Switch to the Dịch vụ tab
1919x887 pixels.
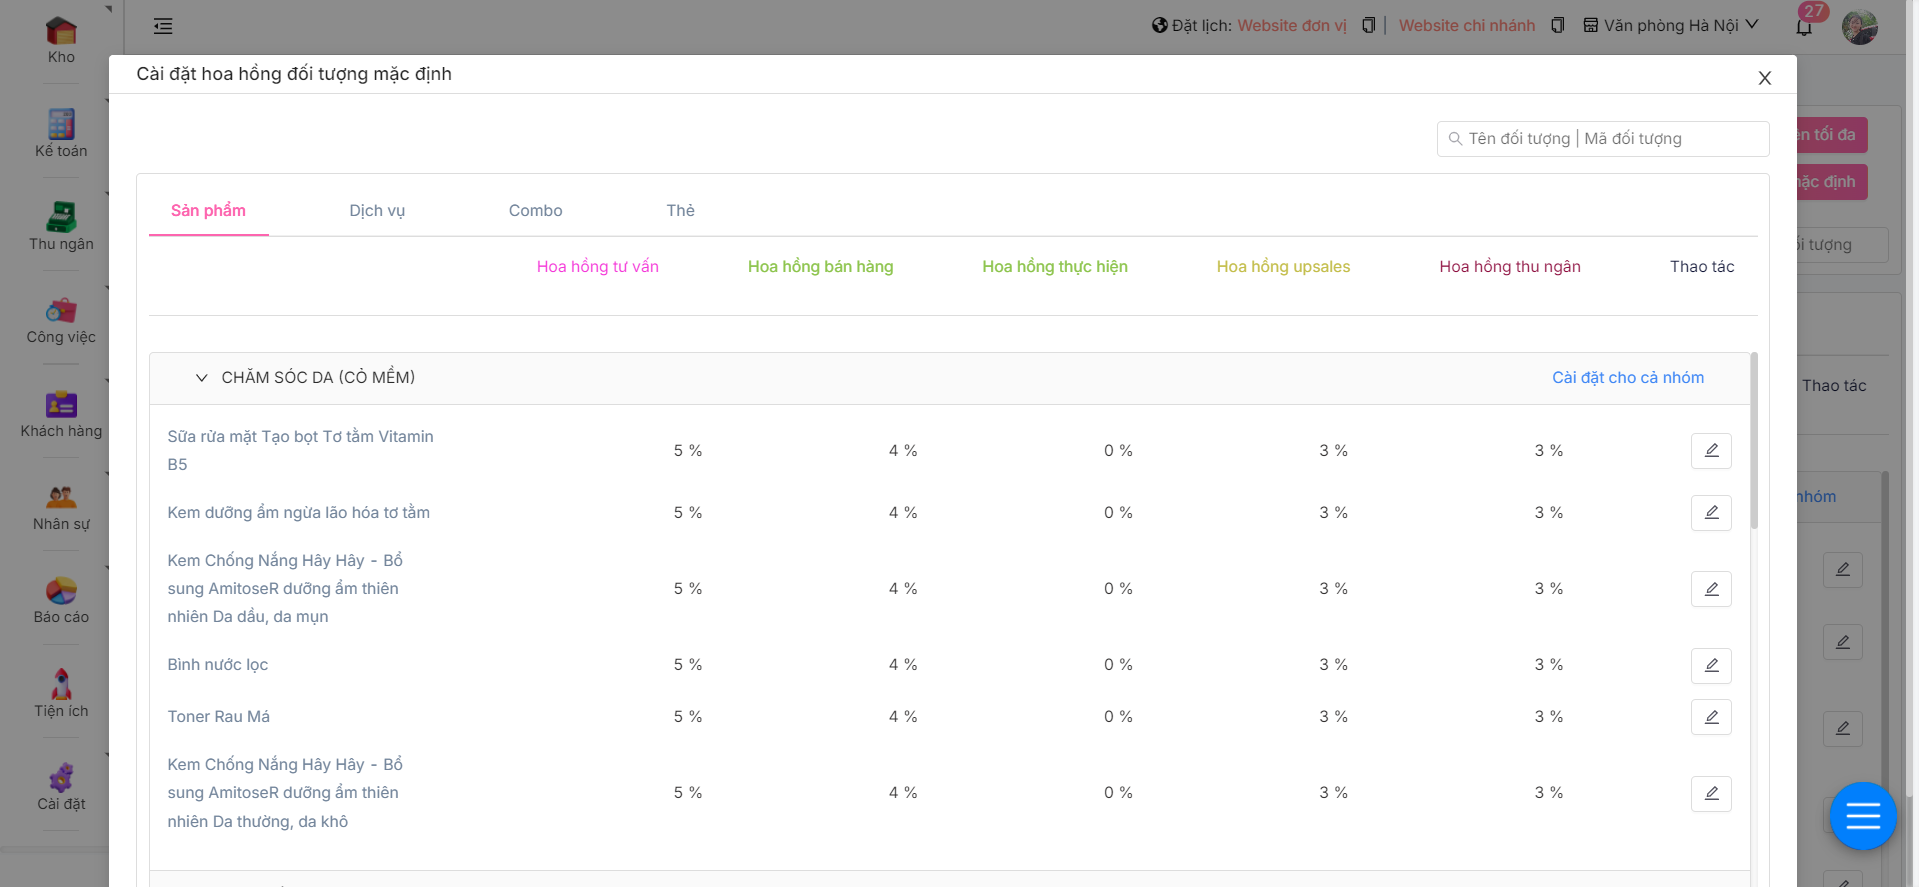tap(377, 211)
